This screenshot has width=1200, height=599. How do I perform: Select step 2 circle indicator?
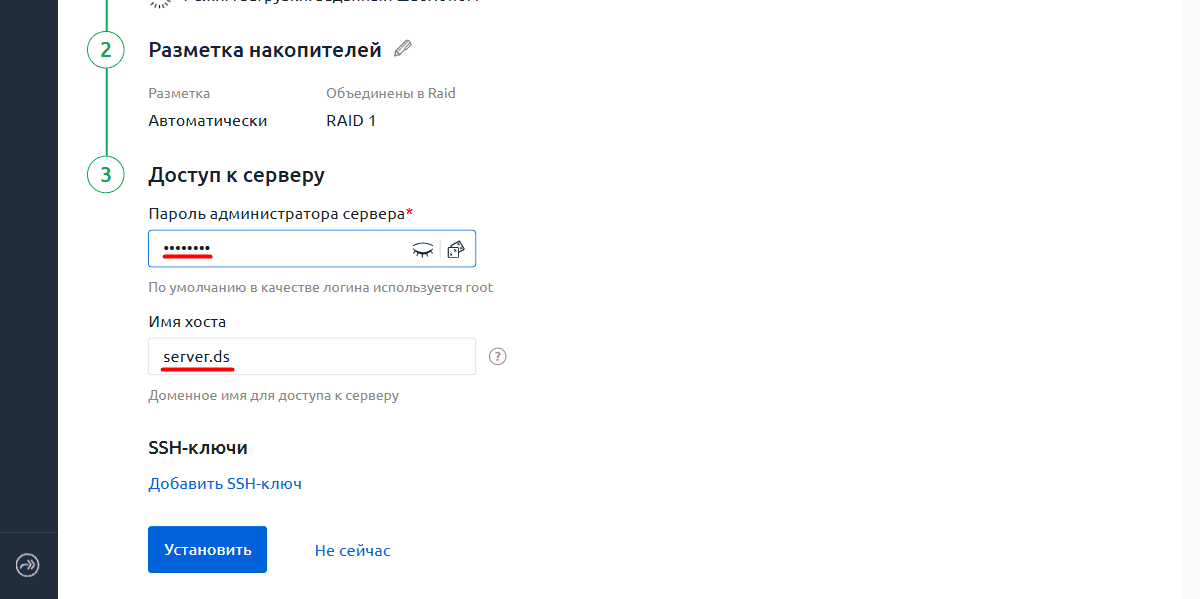tap(106, 49)
